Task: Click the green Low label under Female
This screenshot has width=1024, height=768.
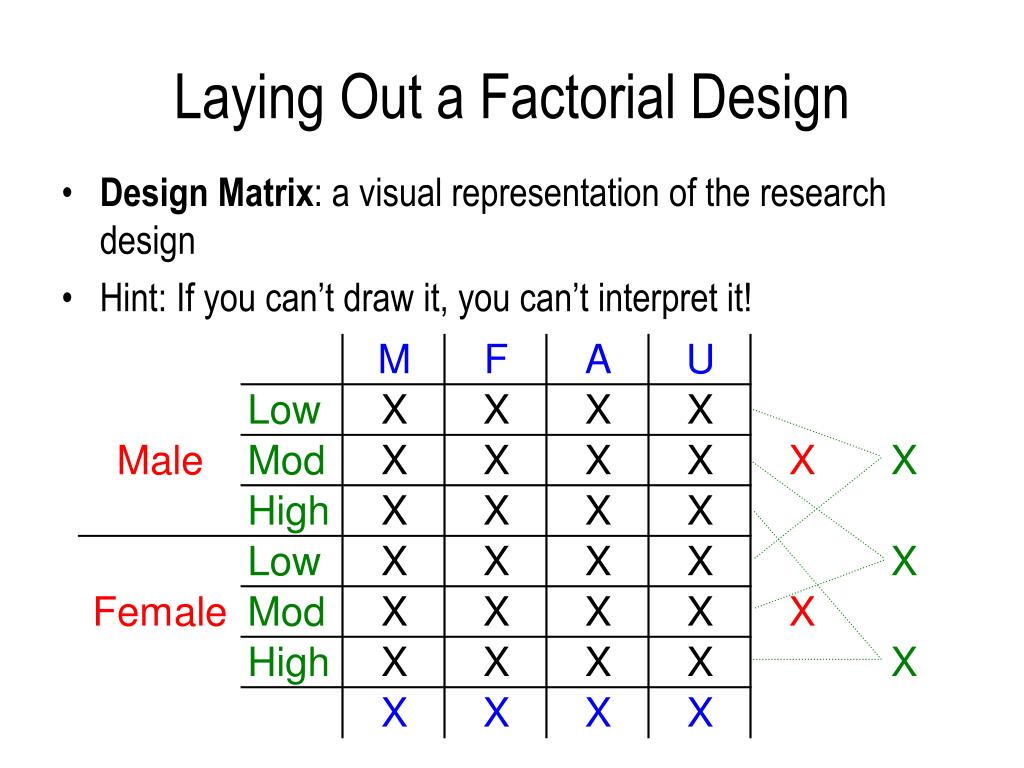Action: [284, 562]
